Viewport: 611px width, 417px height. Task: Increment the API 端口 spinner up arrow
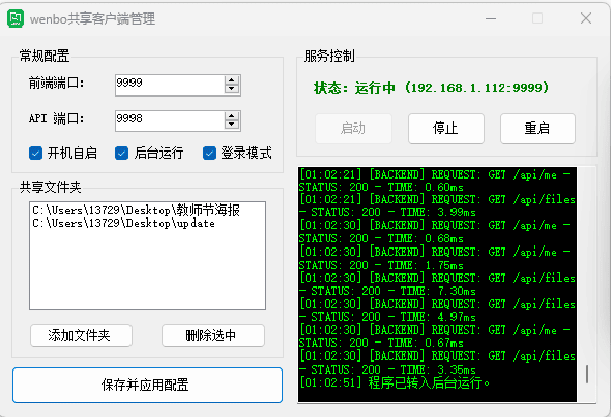(232, 115)
